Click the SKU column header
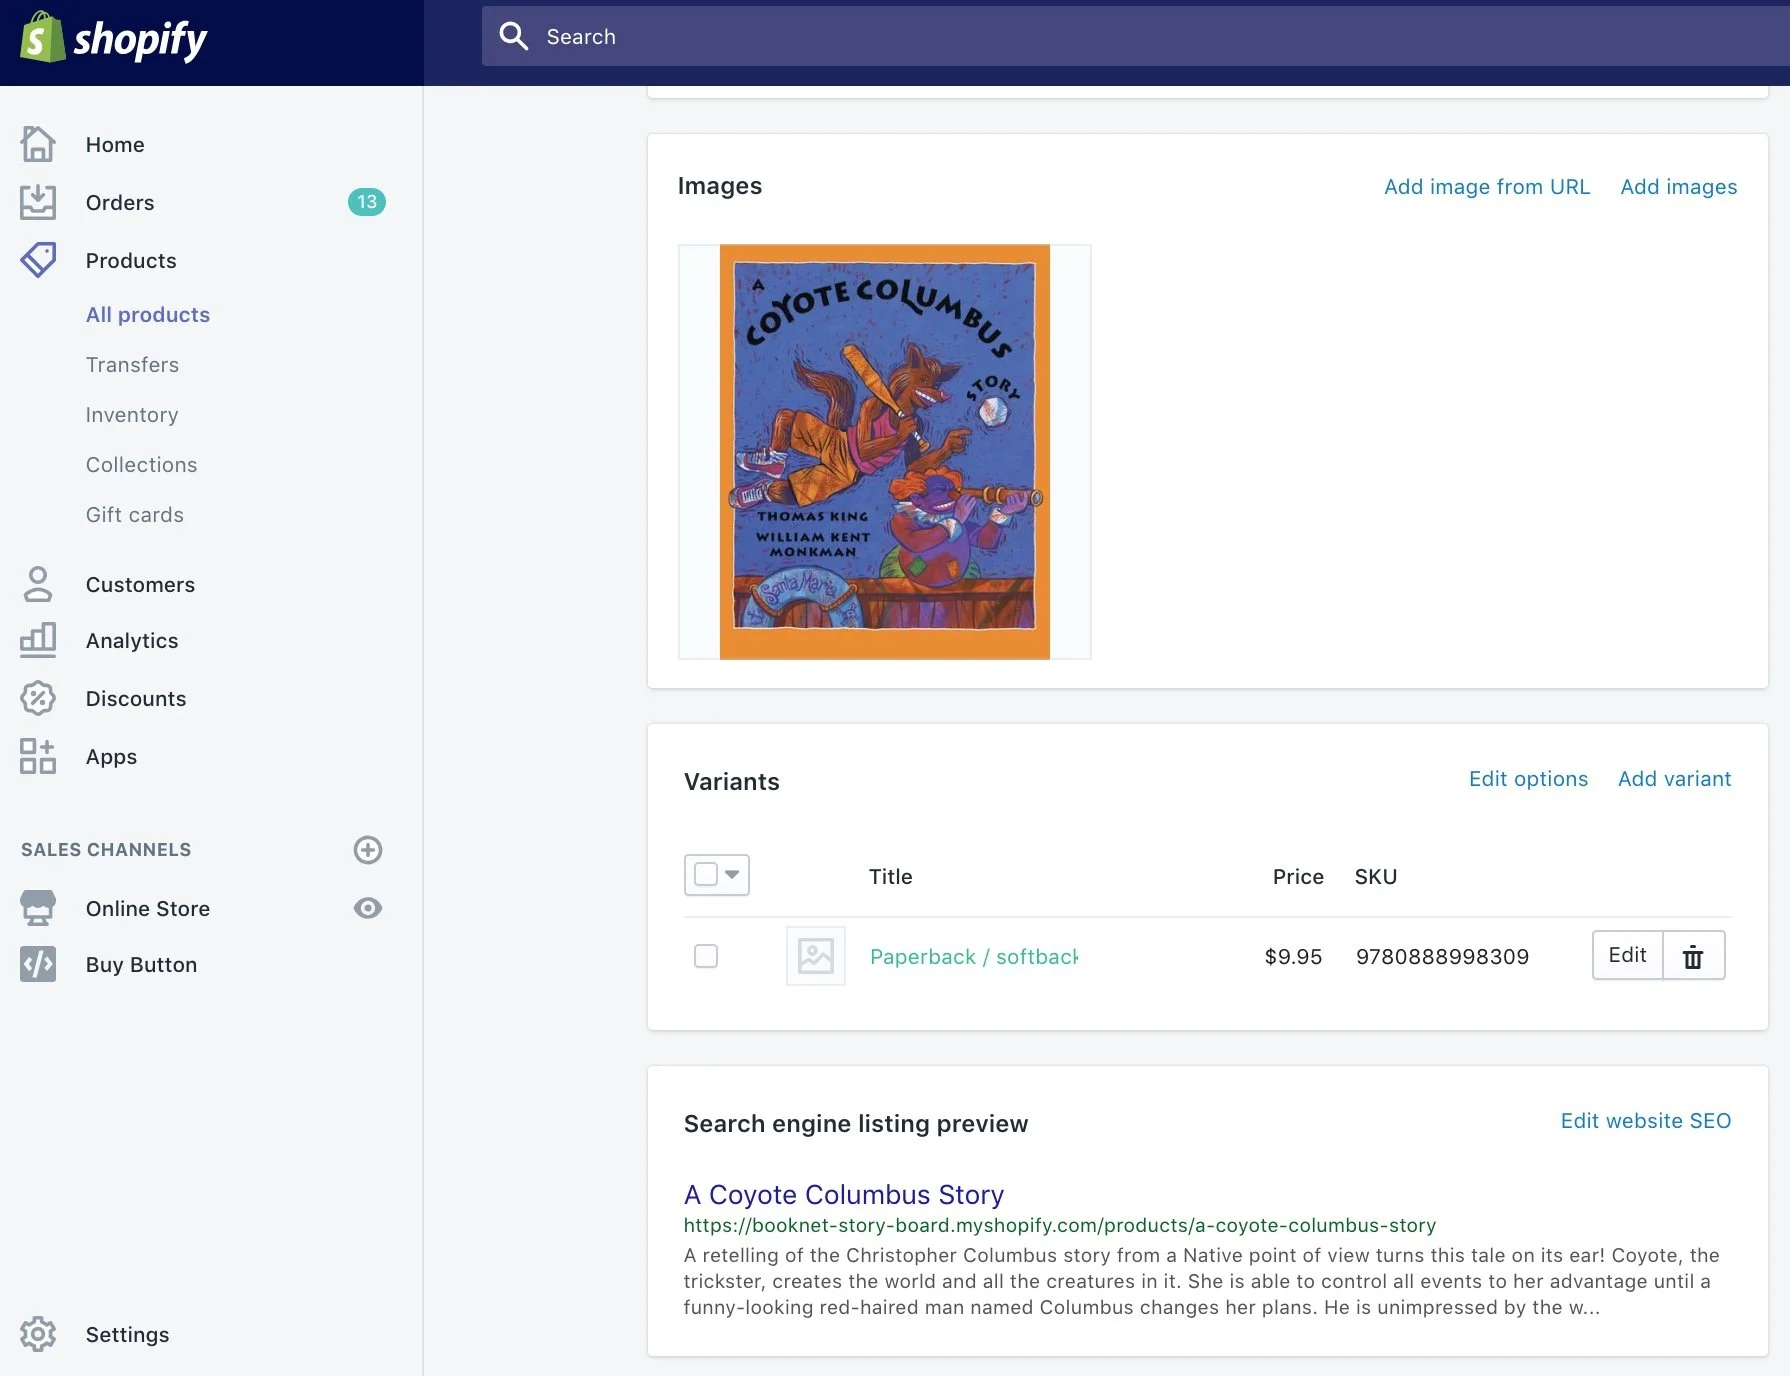Image resolution: width=1790 pixels, height=1376 pixels. pyautogui.click(x=1376, y=877)
